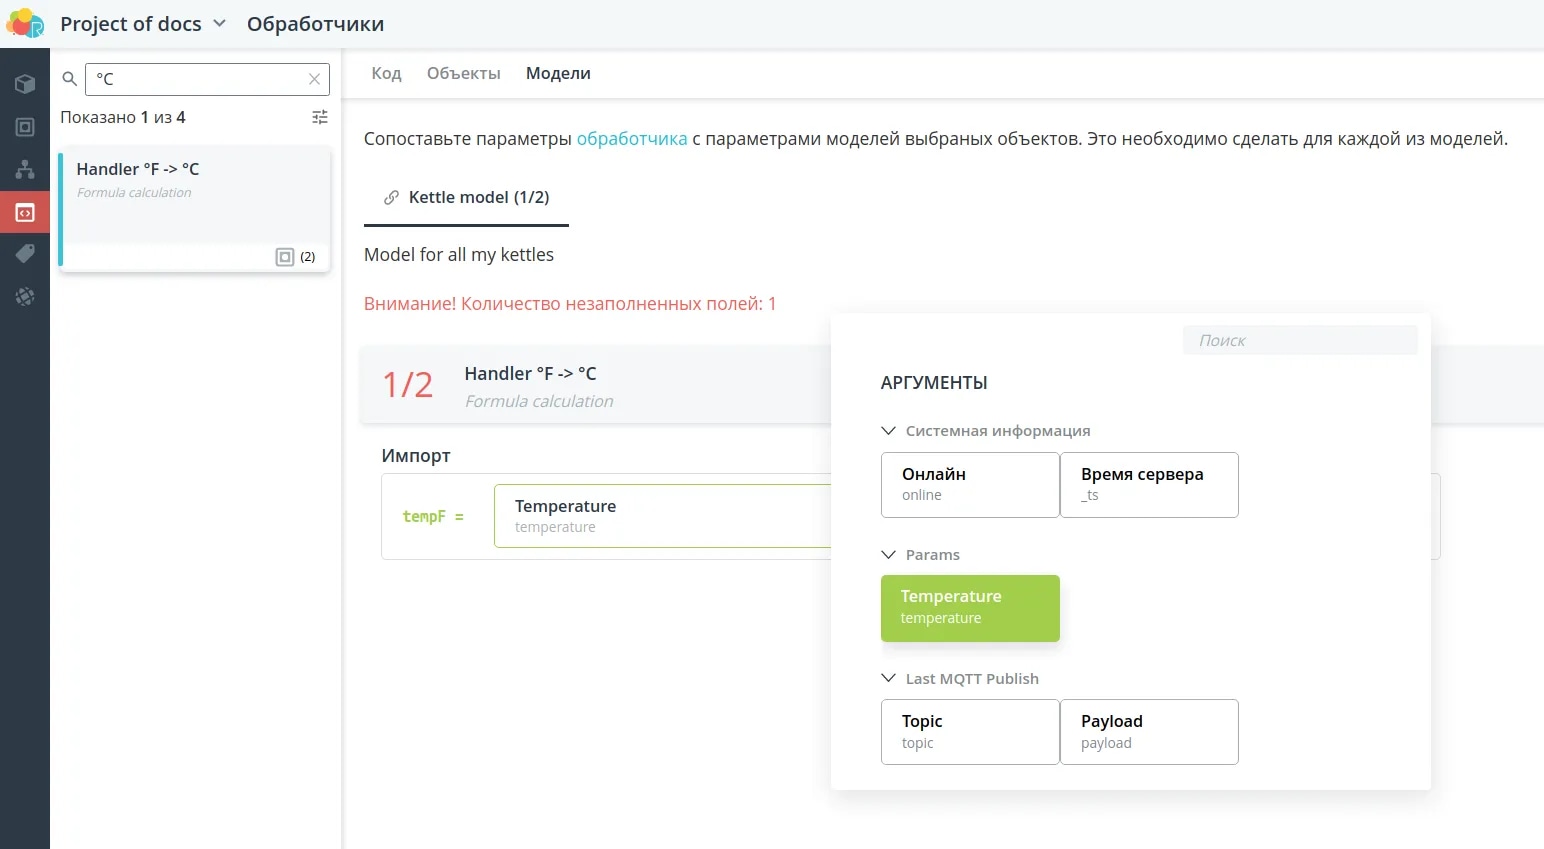The height and width of the screenshot is (849, 1544).
Task: Choose the Онлайн argument
Action: pyautogui.click(x=970, y=485)
